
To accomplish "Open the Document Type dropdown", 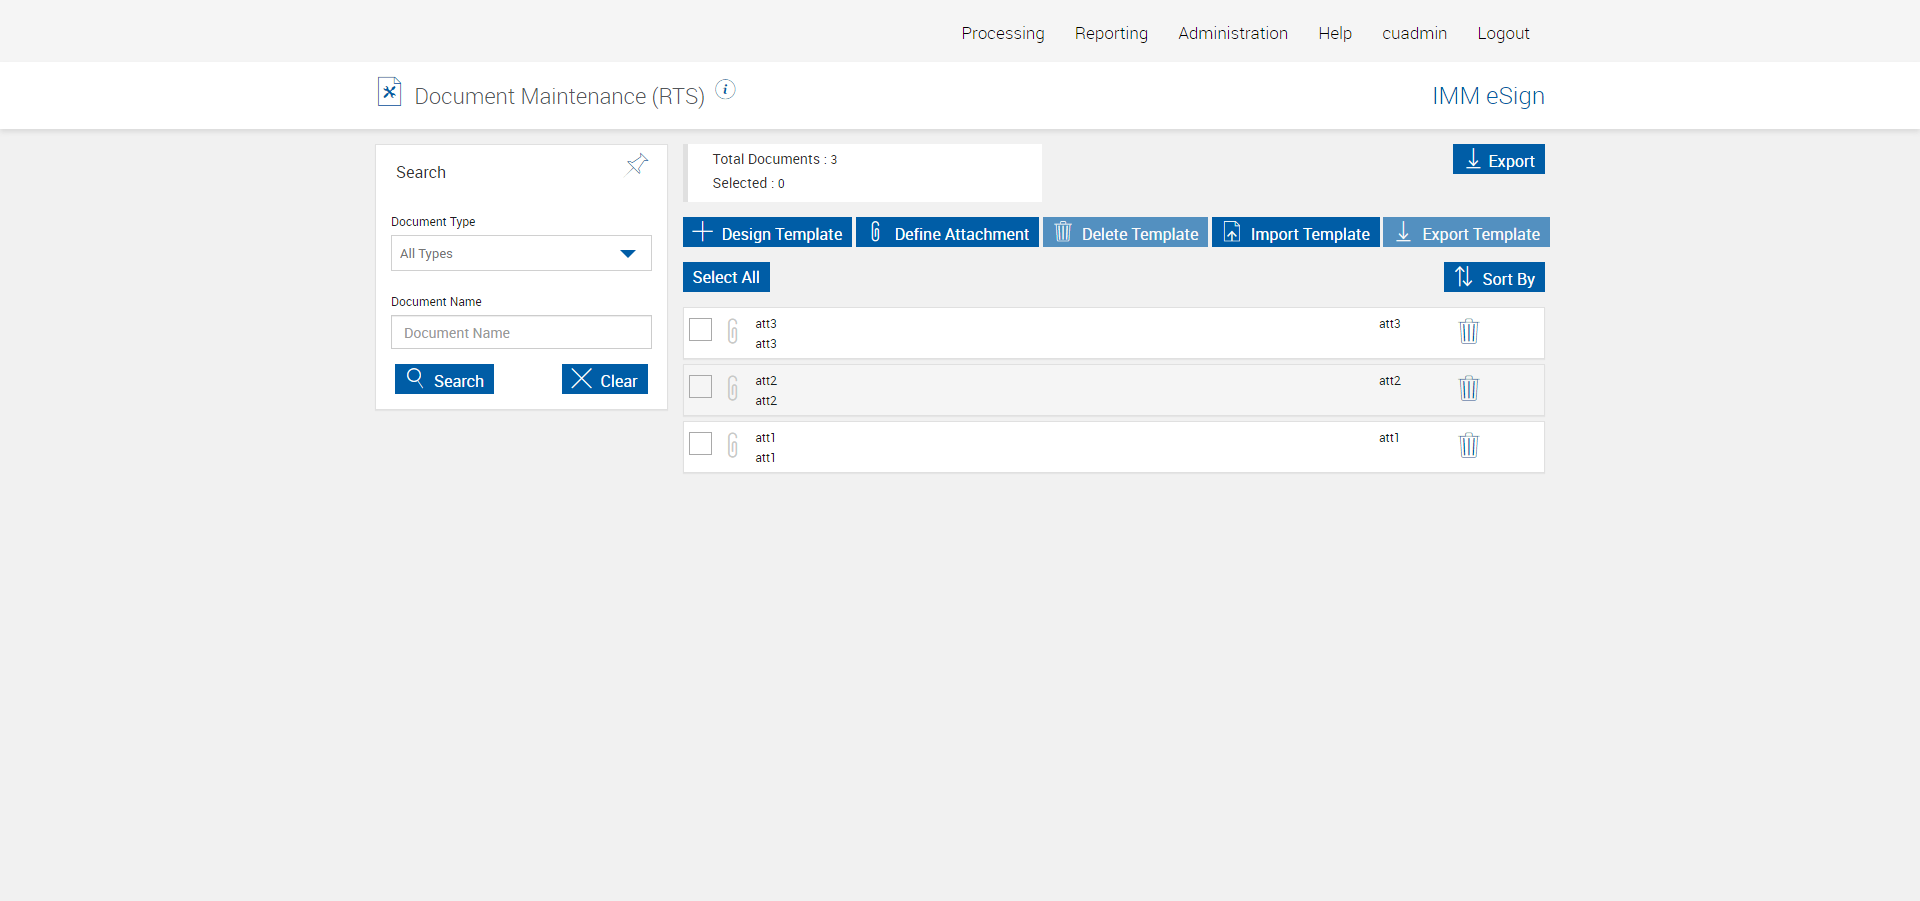I will 521,253.
